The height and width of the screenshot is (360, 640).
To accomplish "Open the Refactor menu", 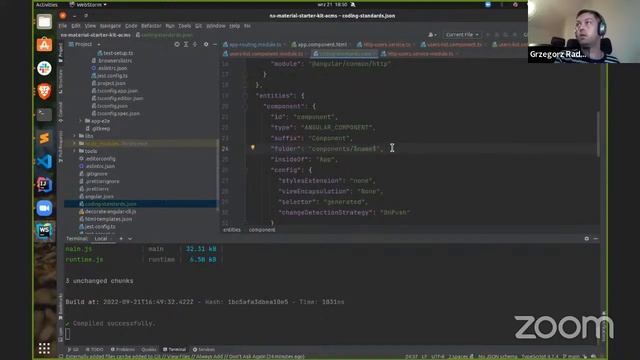I will pyautogui.click(x=151, y=26).
